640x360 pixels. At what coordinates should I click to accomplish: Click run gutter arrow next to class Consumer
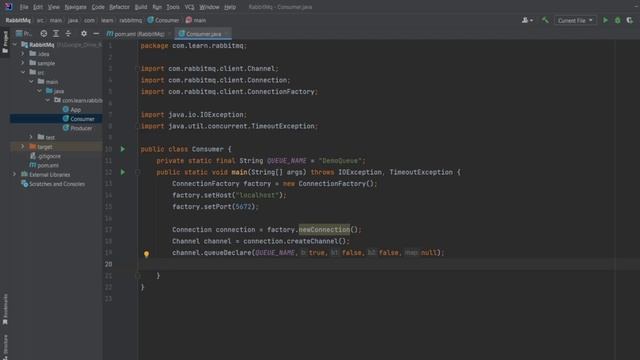pos(122,149)
